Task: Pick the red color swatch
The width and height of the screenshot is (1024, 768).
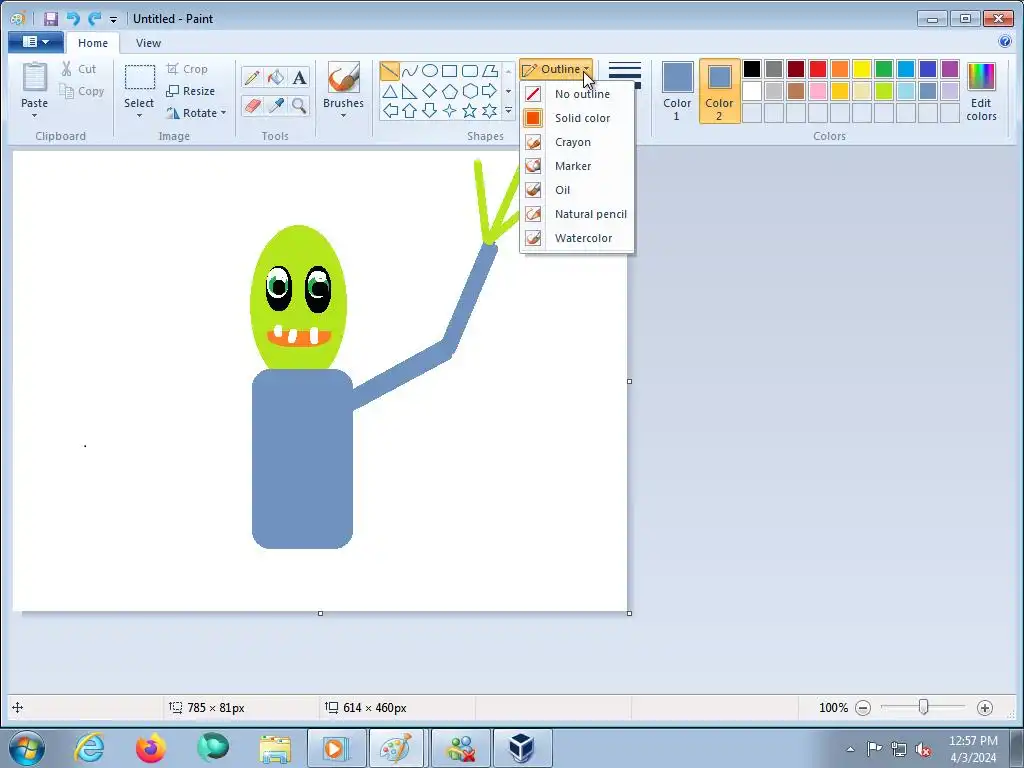Action: [x=818, y=69]
